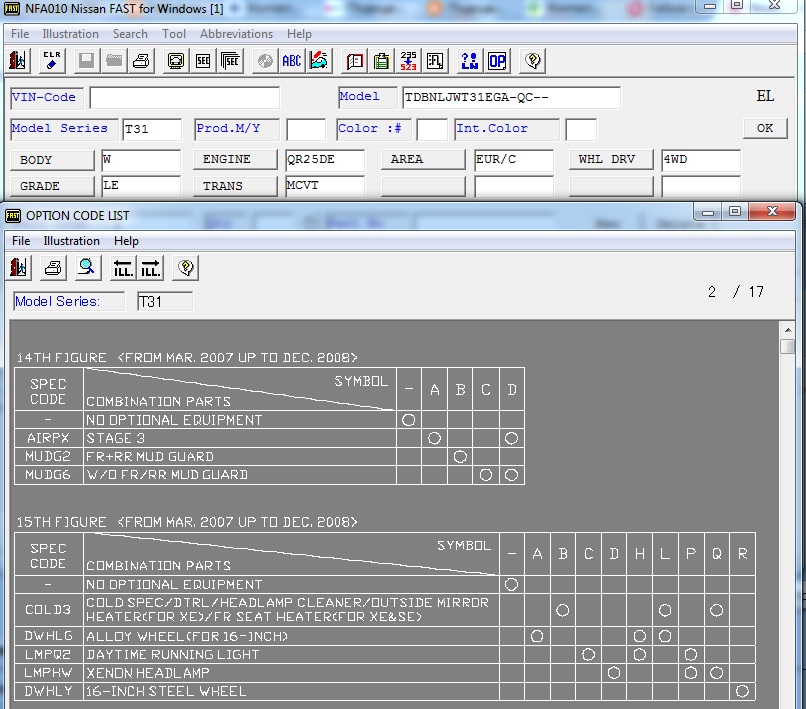806x709 pixels.
Task: Click the ENGINE field showing QR25DE
Action: pos(325,160)
